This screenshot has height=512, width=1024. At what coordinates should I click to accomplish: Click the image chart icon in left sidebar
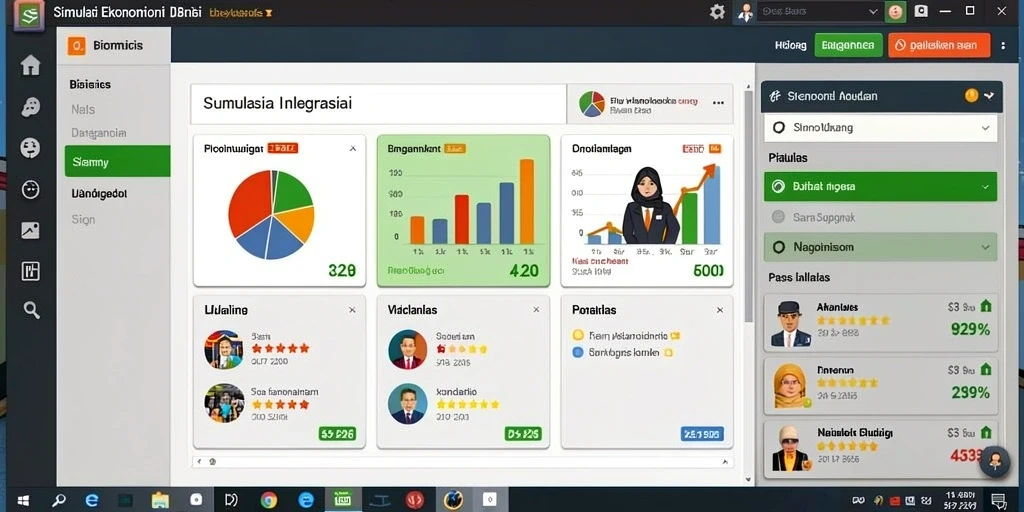[x=31, y=230]
